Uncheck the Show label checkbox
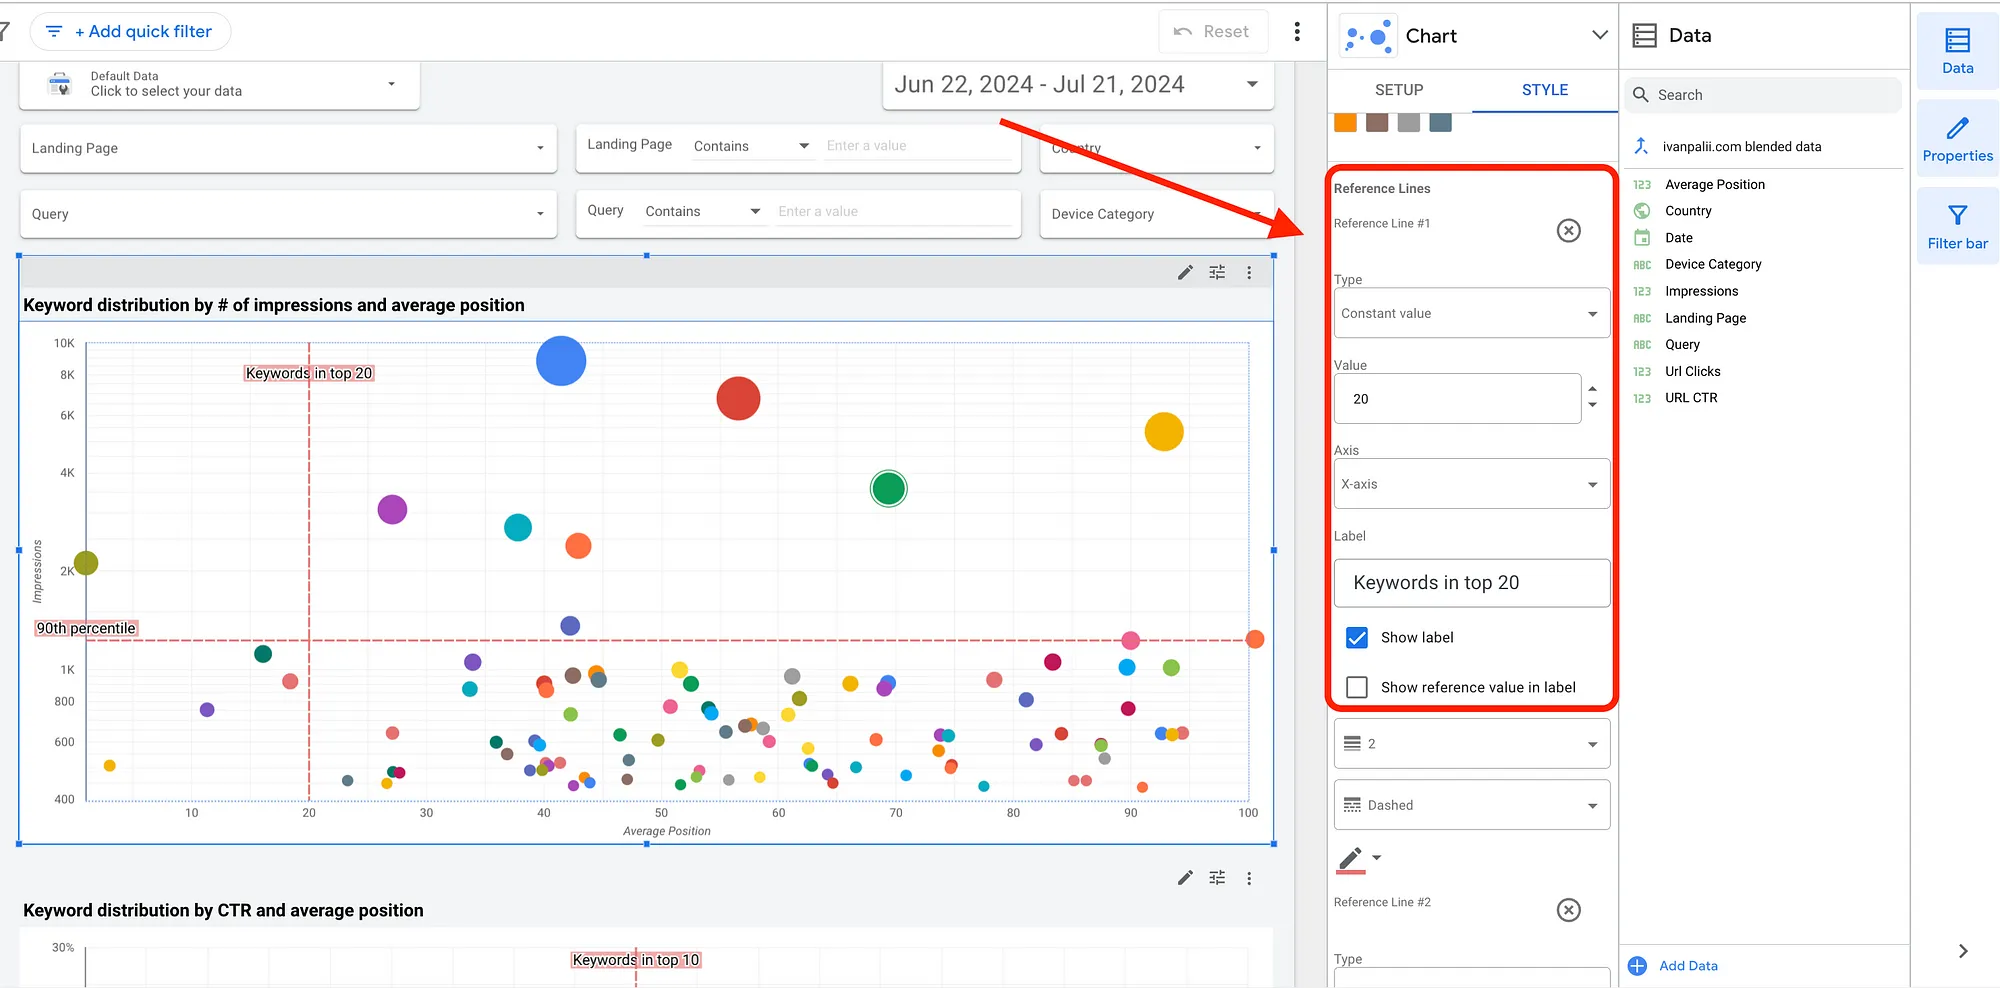Image resolution: width=2000 pixels, height=988 pixels. click(1357, 638)
